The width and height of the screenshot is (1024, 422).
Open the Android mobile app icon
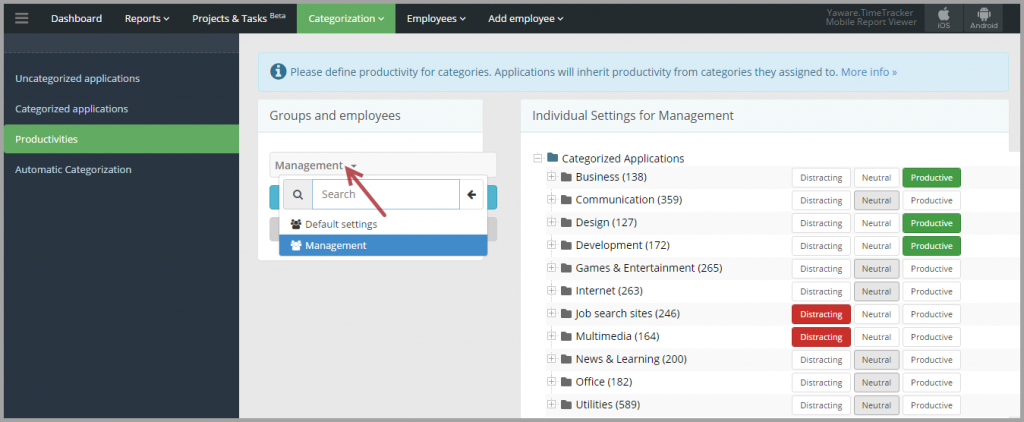coord(984,18)
